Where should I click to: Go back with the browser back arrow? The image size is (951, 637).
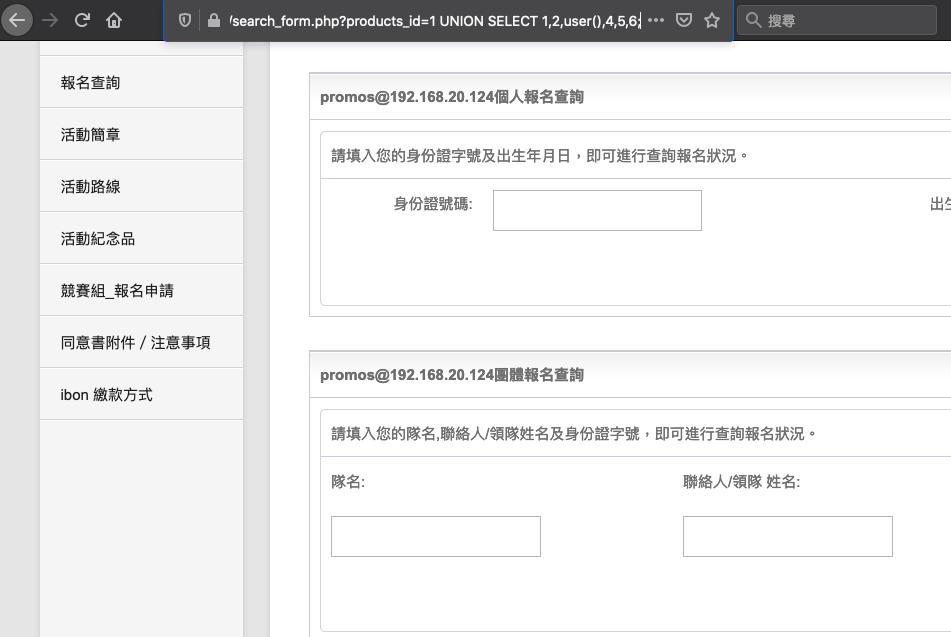17,20
